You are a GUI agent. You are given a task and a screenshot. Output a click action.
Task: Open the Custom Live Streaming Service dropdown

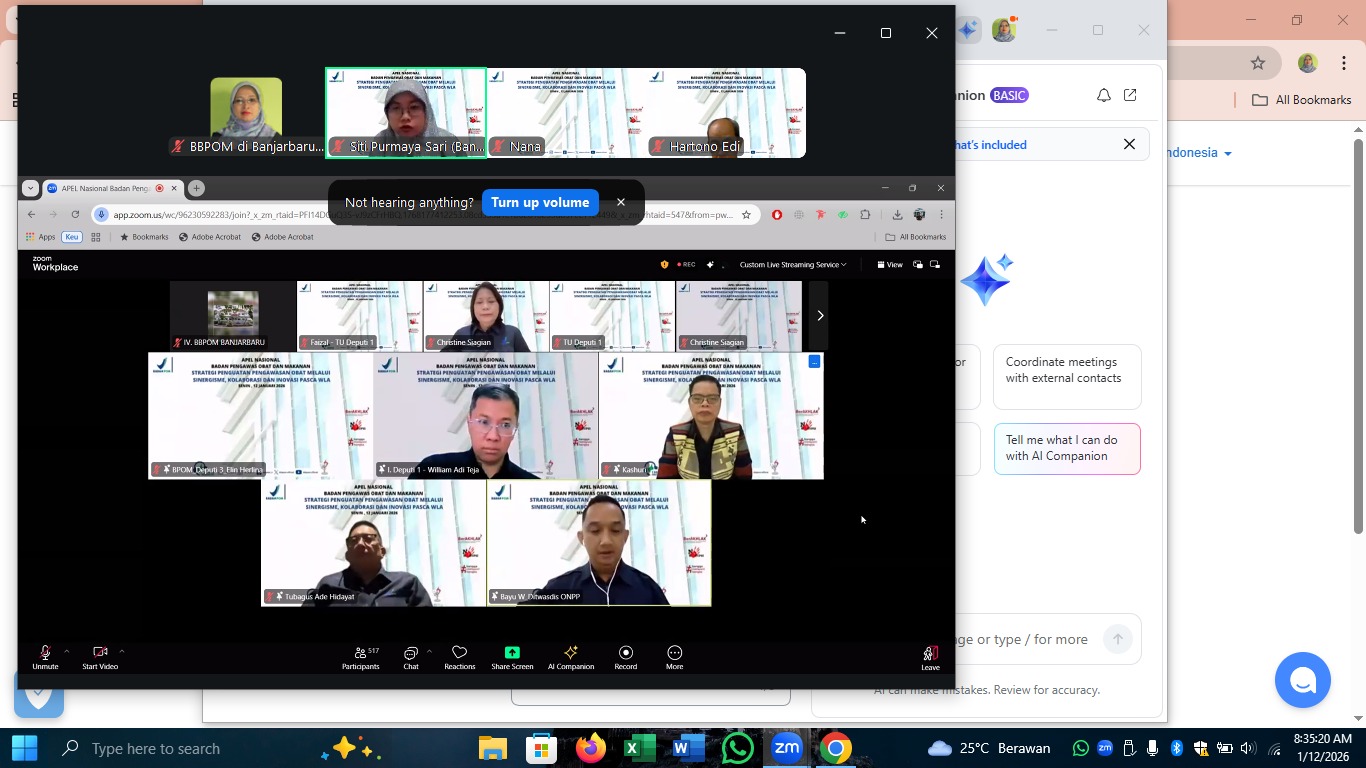[x=793, y=265]
